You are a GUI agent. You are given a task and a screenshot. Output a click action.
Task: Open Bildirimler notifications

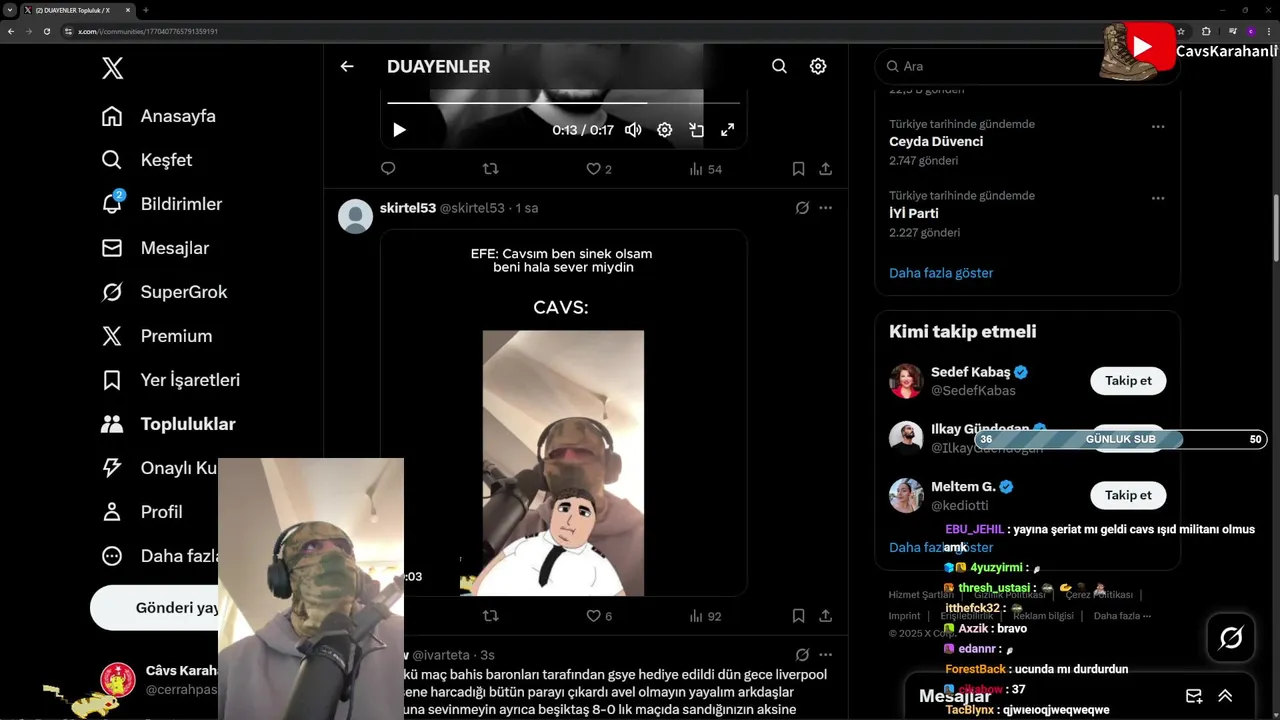162,204
